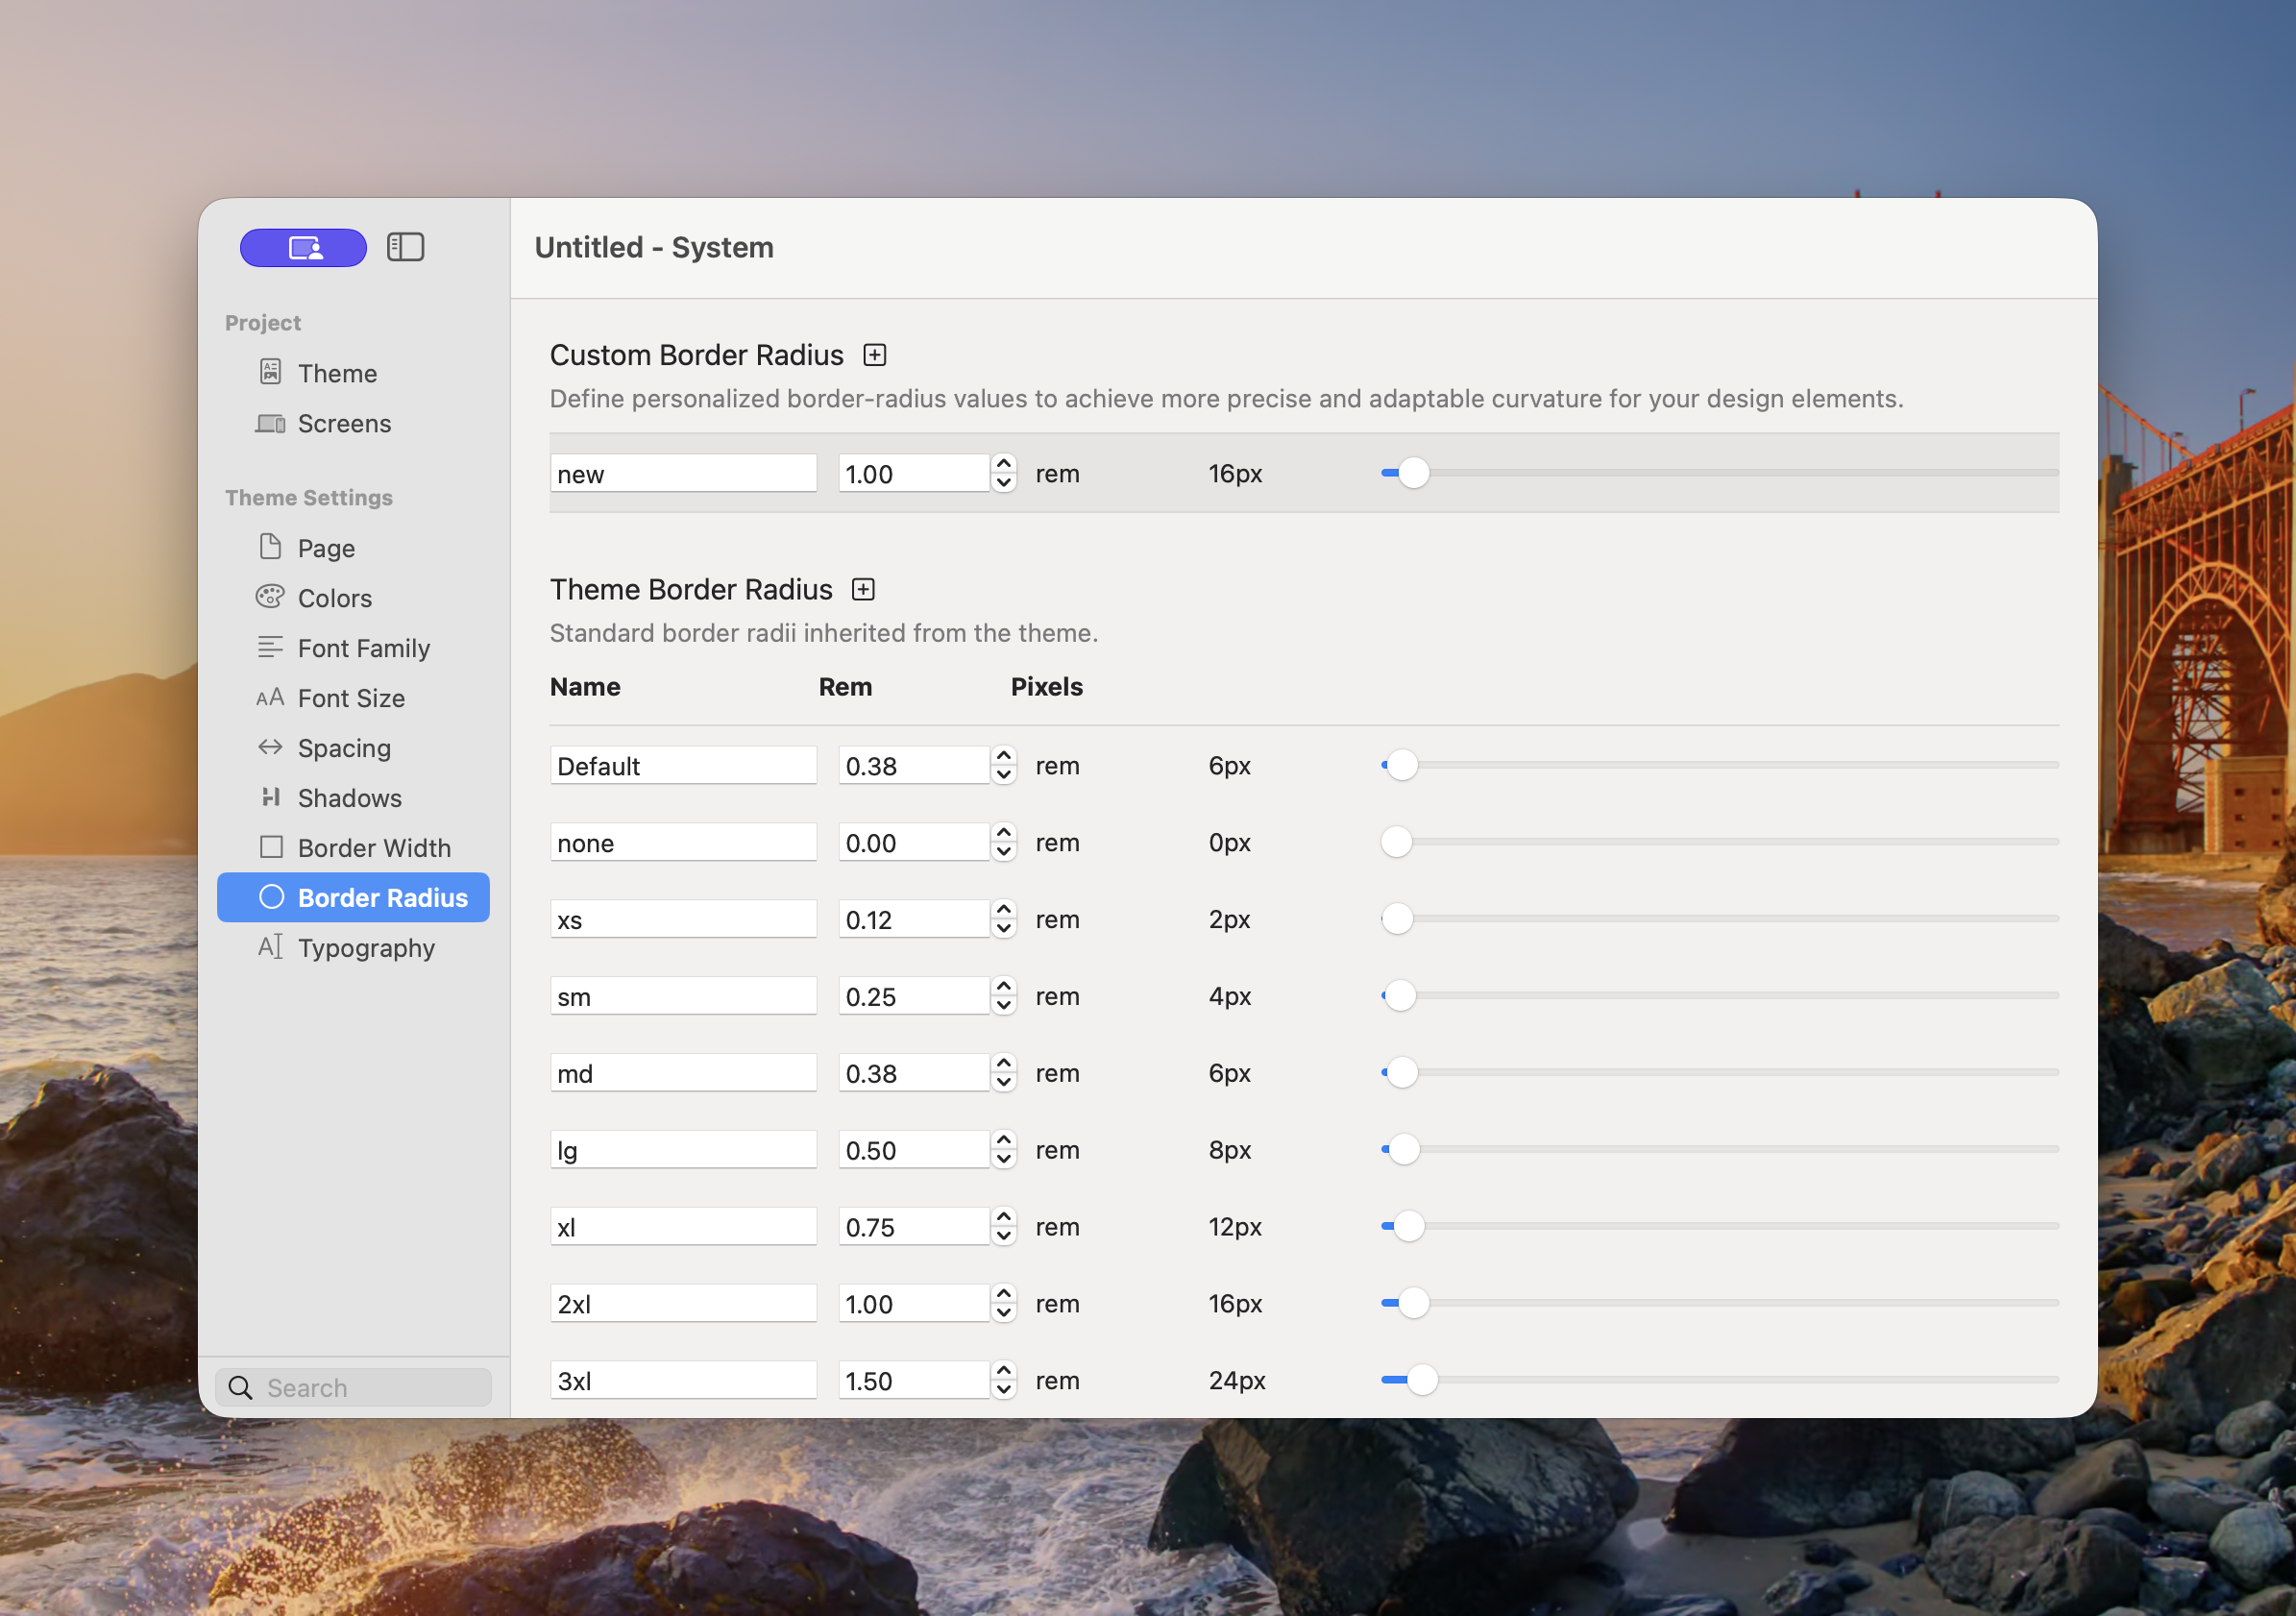This screenshot has width=2296, height=1616.
Task: Click the slider in the 3xl row
Action: [1719, 1380]
